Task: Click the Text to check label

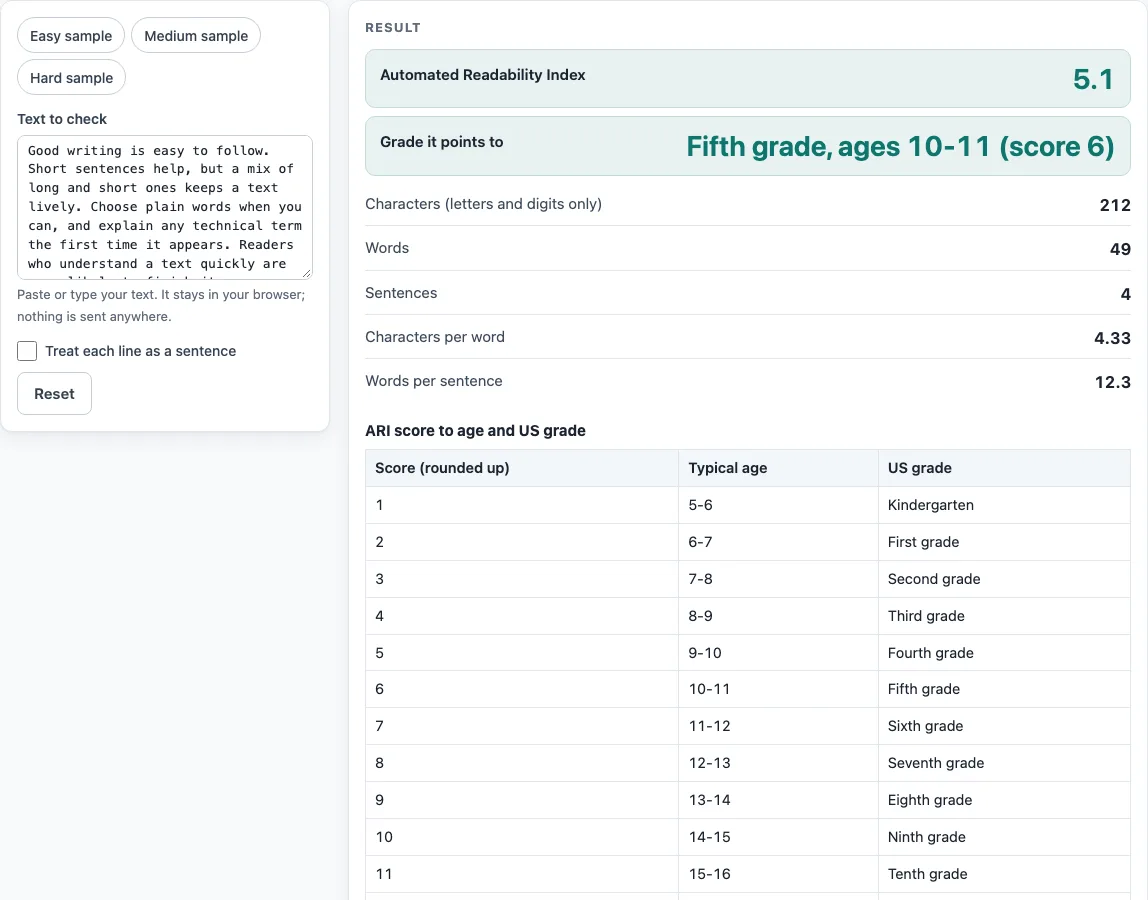Action: 62,119
